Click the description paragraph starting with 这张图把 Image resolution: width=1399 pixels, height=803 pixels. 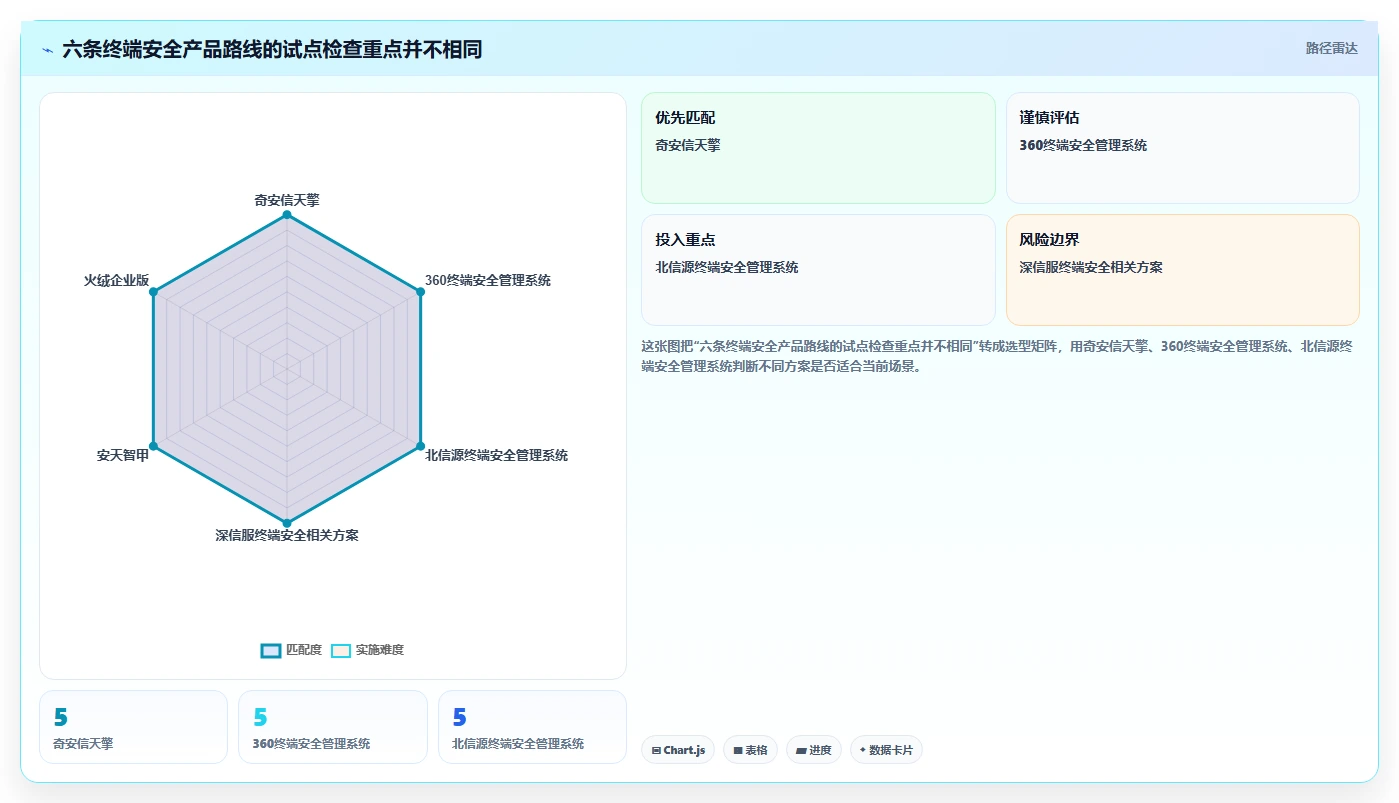coord(998,356)
